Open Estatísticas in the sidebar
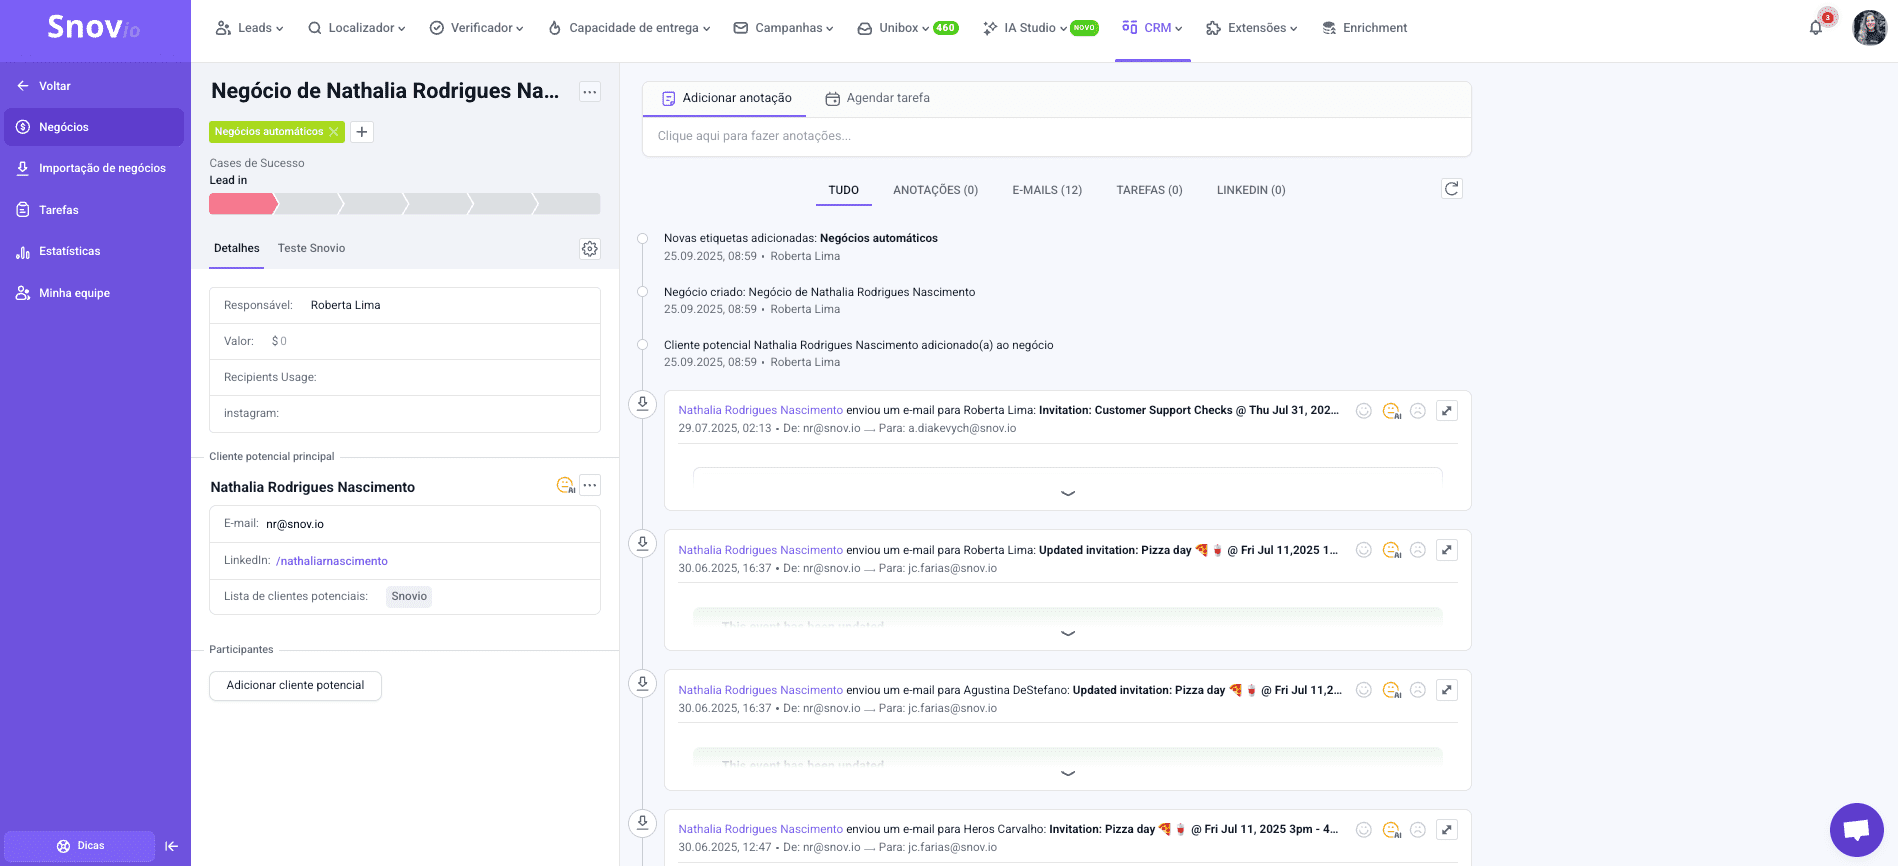The width and height of the screenshot is (1898, 866). 94,251
